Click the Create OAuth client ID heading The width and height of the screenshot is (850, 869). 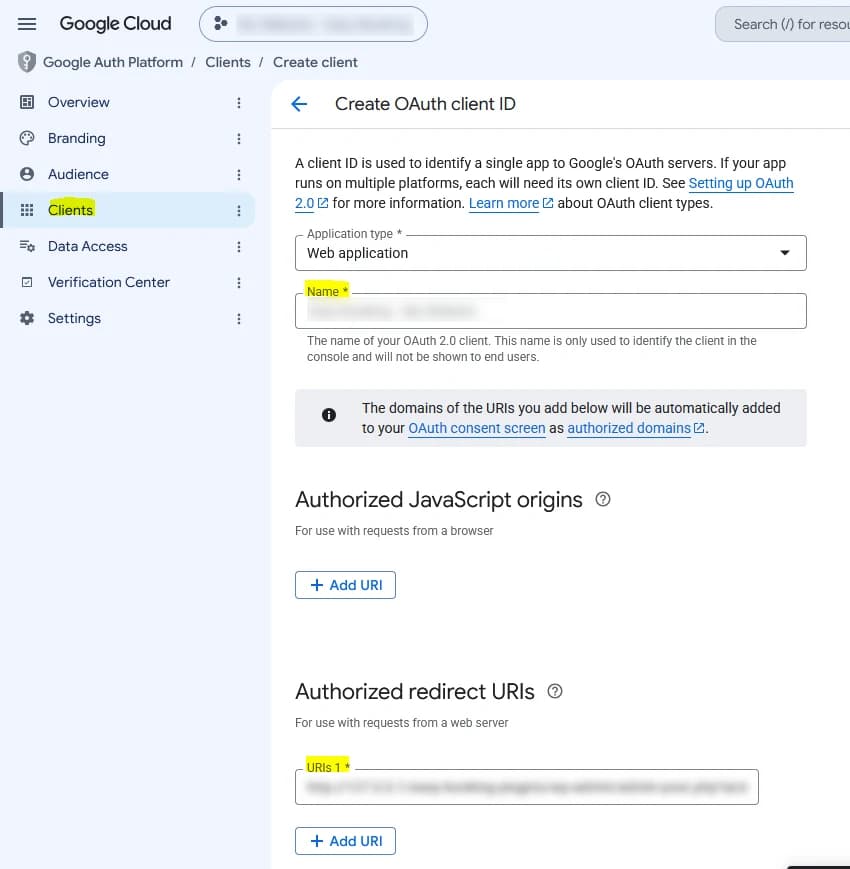pyautogui.click(x=425, y=104)
